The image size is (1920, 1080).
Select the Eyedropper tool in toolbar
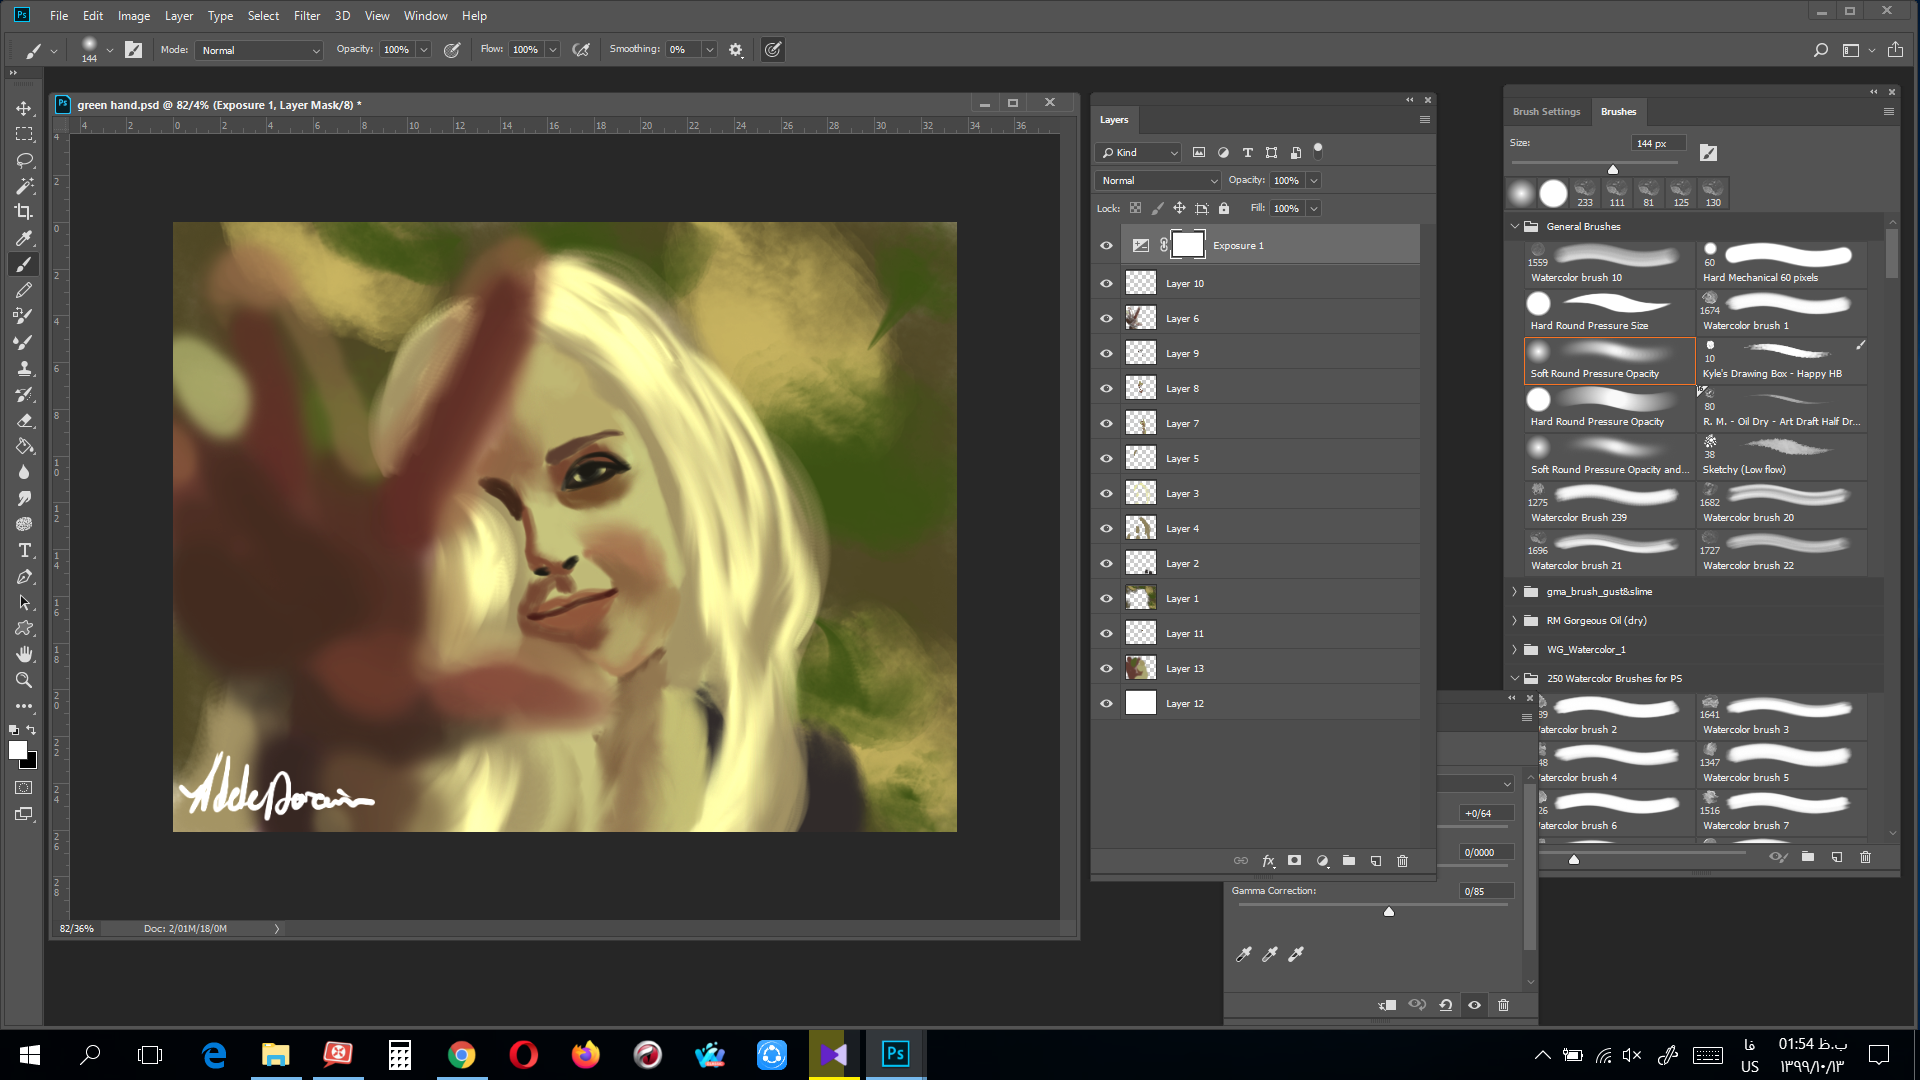click(x=24, y=238)
